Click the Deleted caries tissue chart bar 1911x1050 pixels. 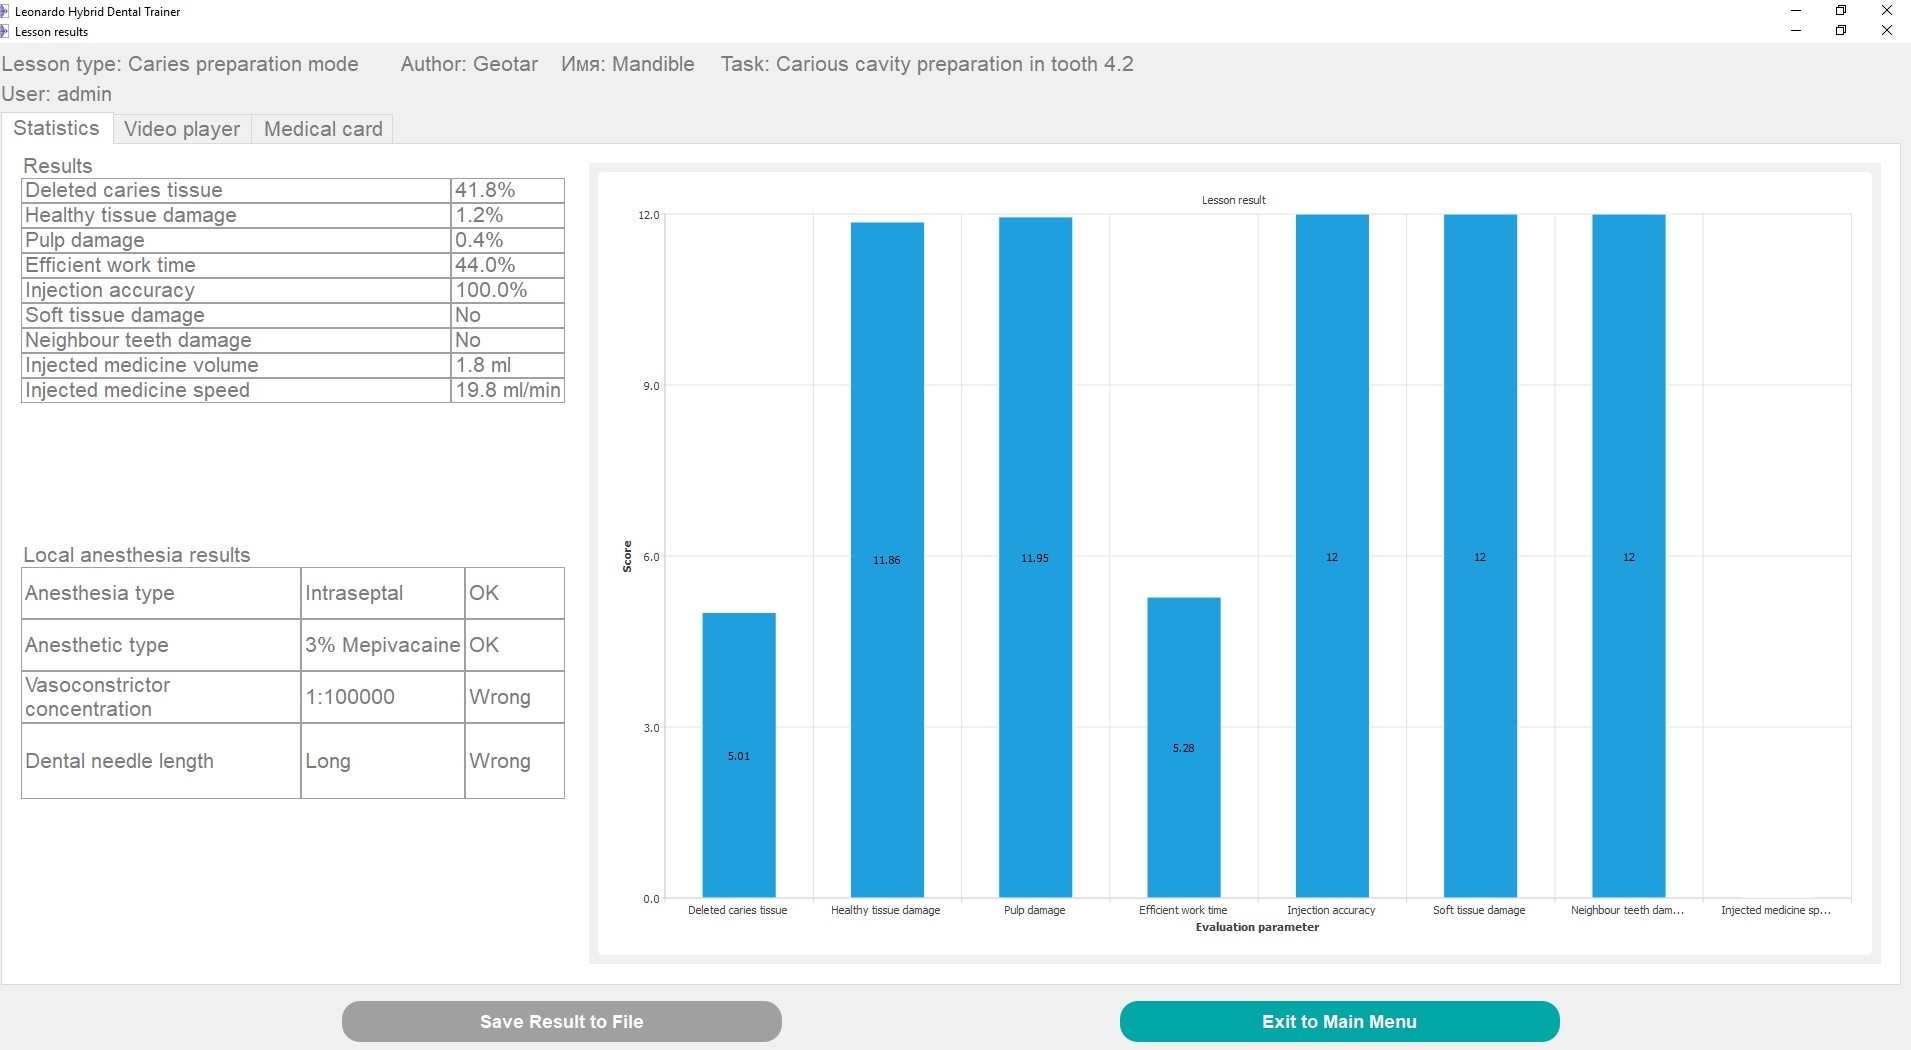click(738, 755)
